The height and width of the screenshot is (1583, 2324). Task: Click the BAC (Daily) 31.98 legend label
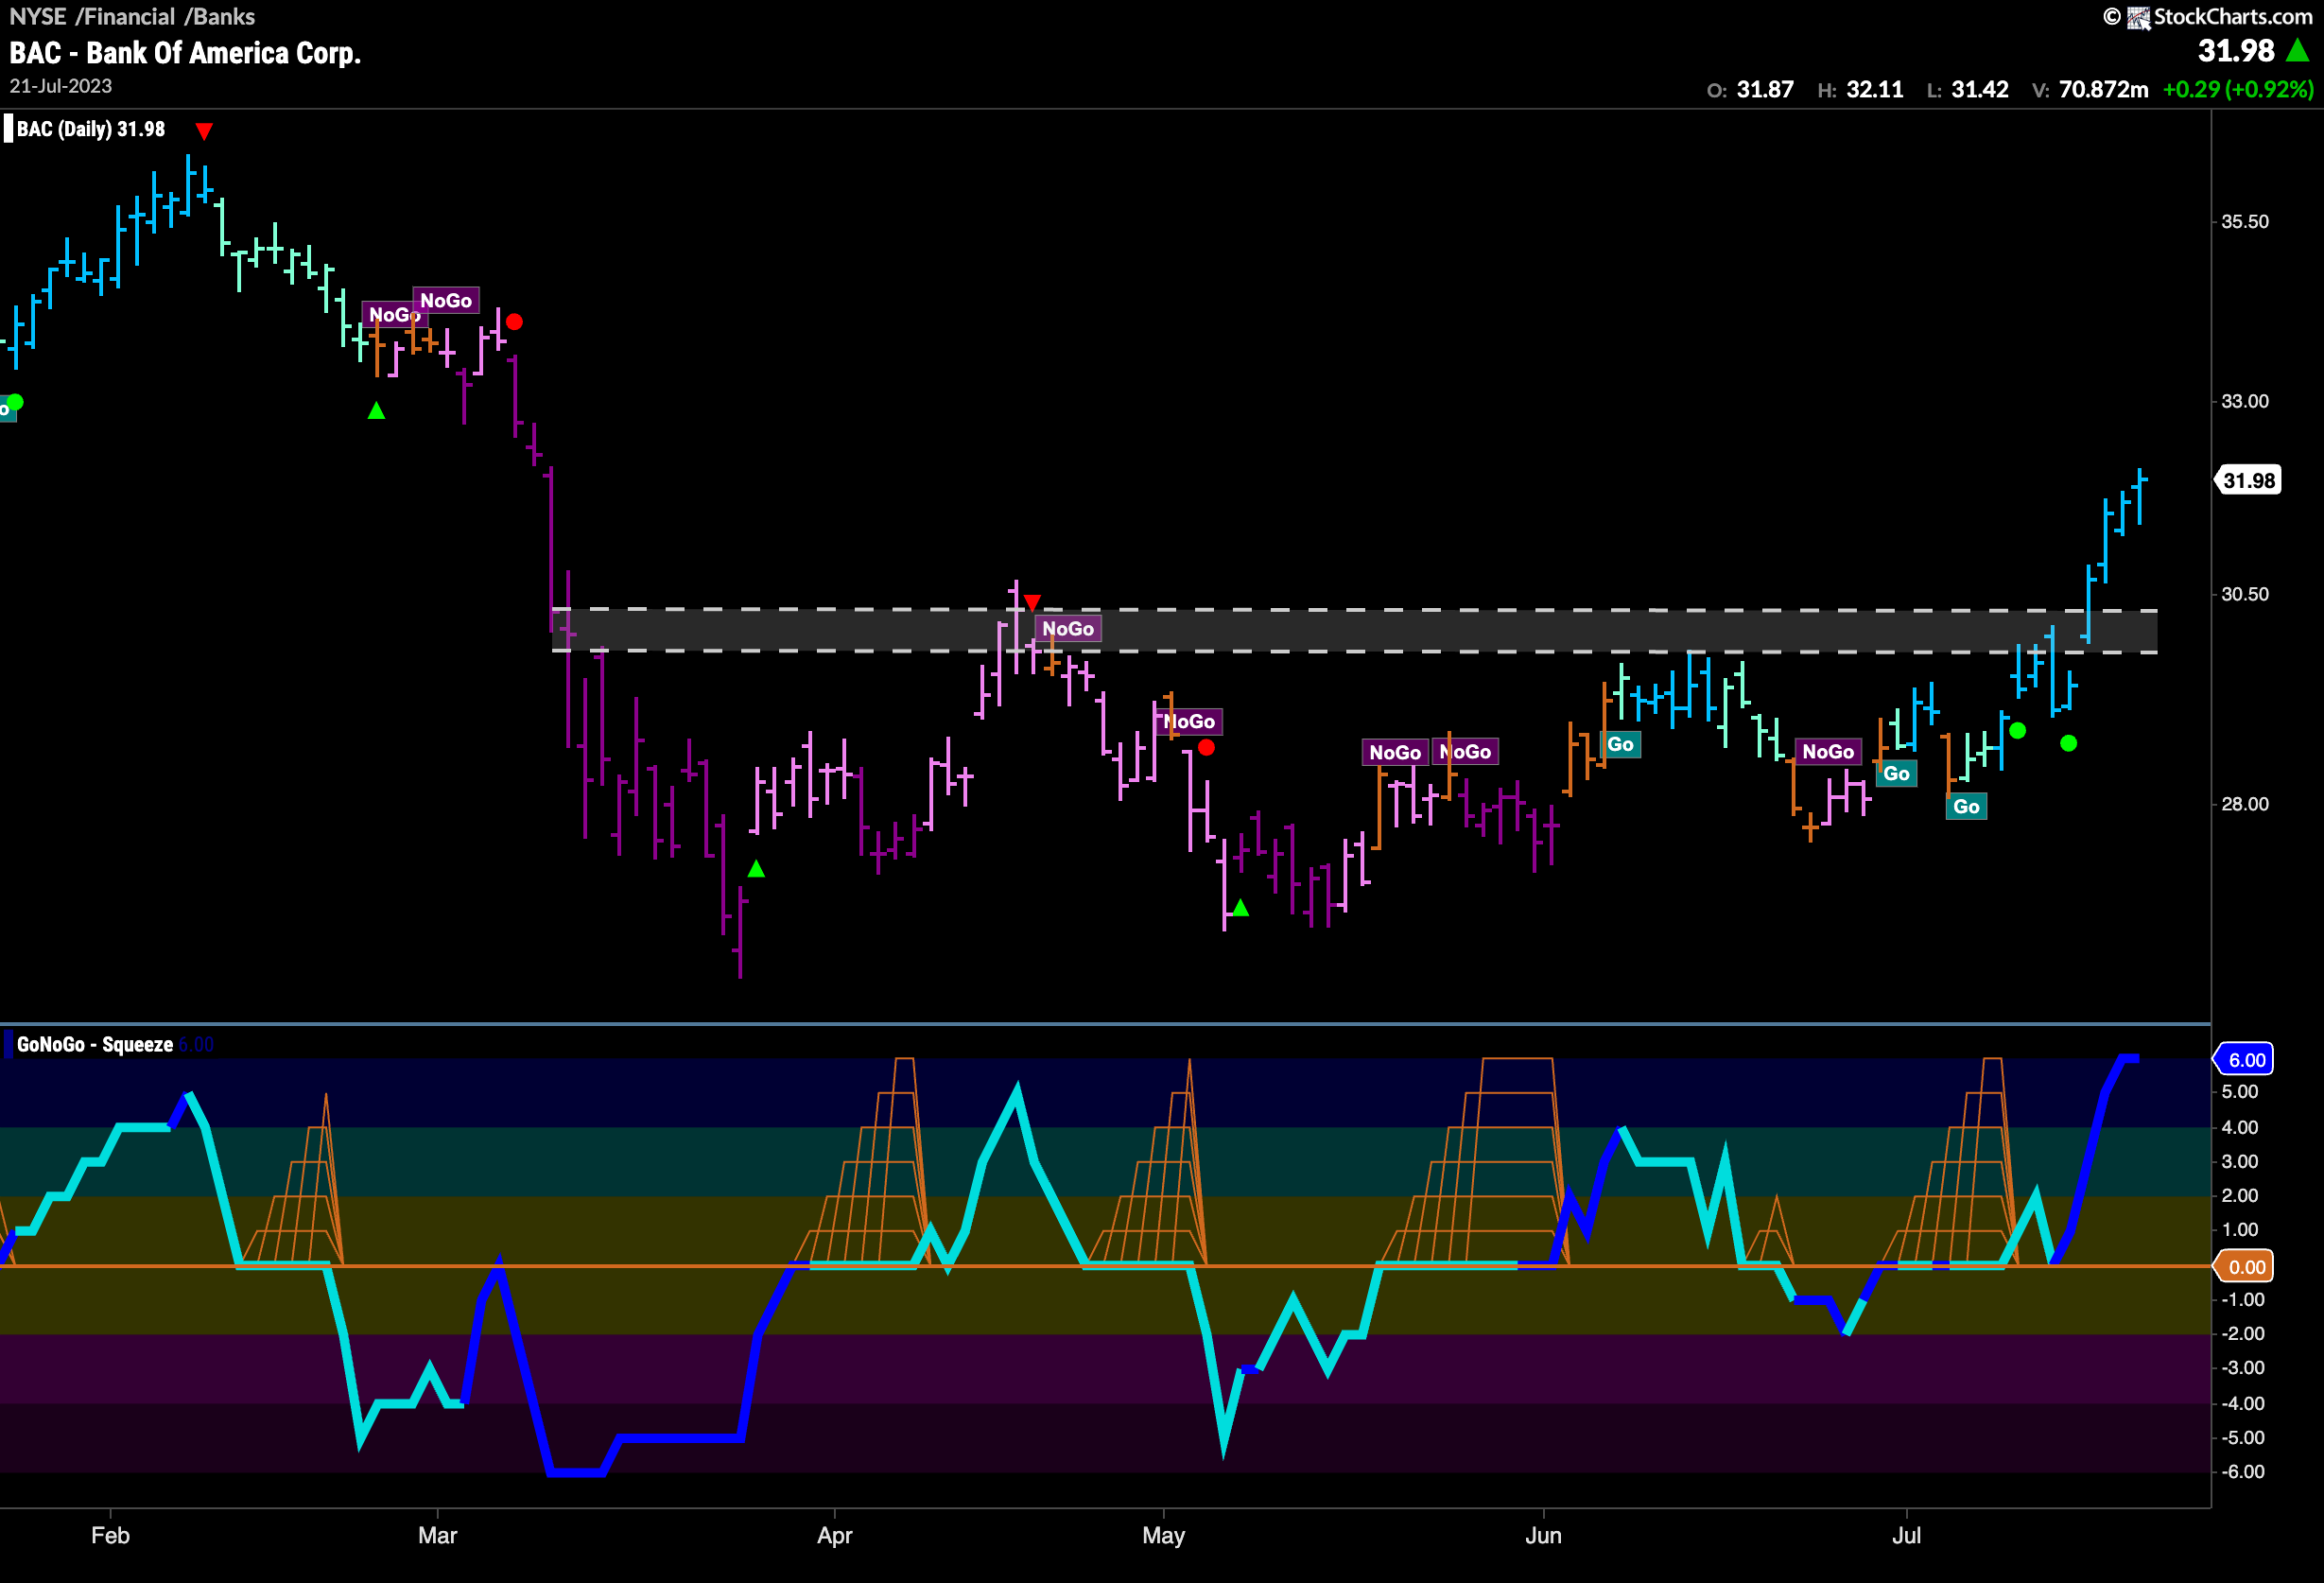pyautogui.click(x=90, y=129)
